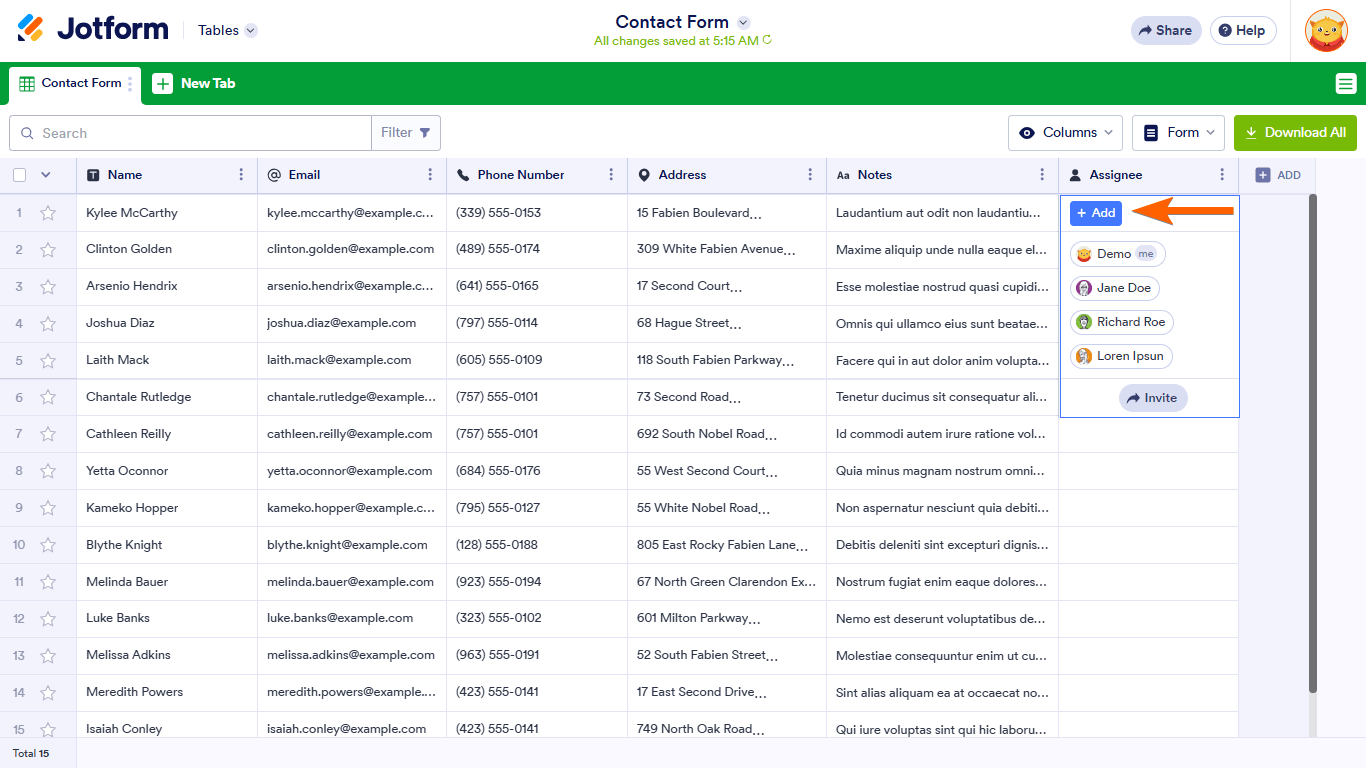Image resolution: width=1366 pixels, height=768 pixels.
Task: Open the Columns visibility dropdown
Action: pos(1065,133)
